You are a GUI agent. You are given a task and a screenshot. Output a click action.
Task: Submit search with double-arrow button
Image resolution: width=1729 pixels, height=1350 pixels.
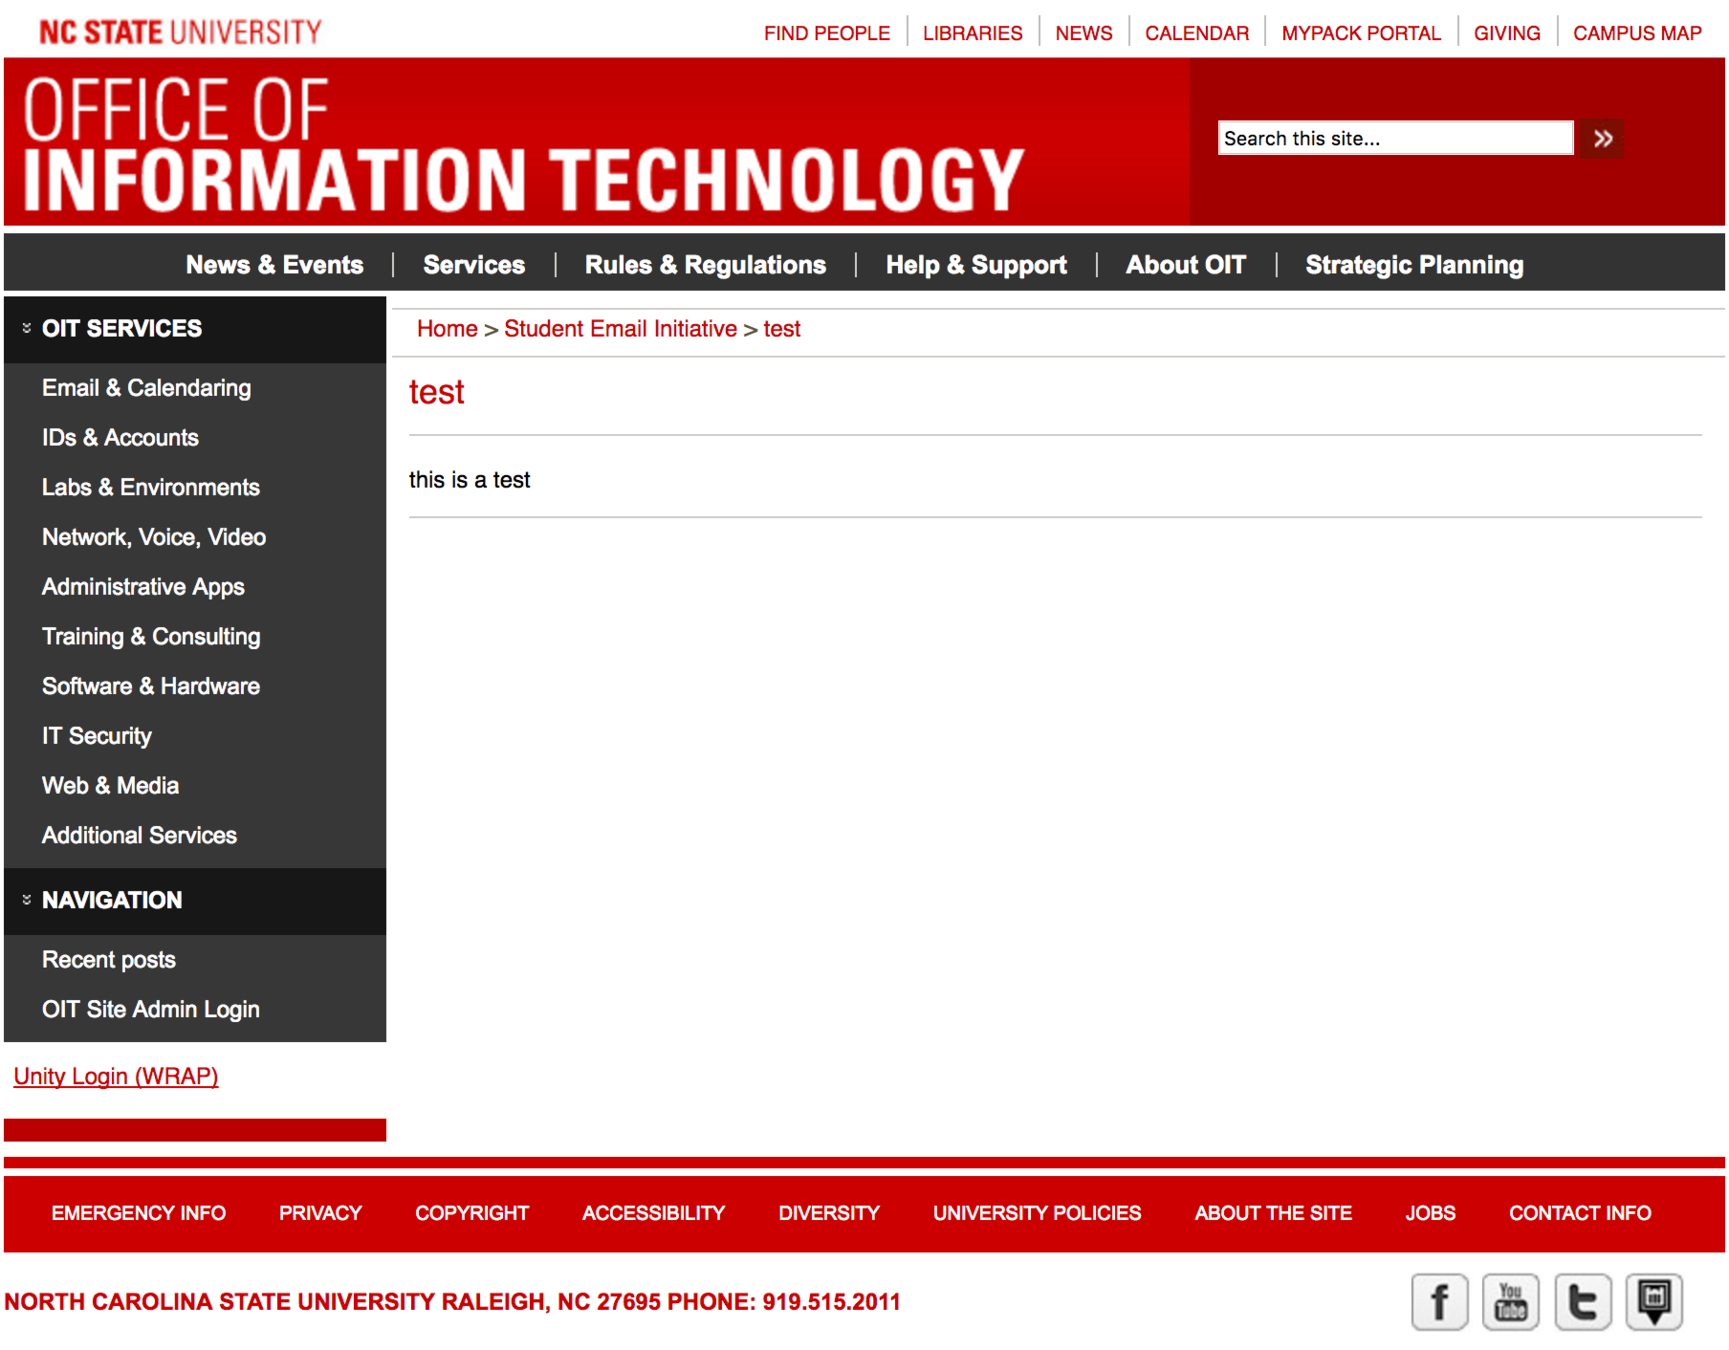click(x=1602, y=138)
